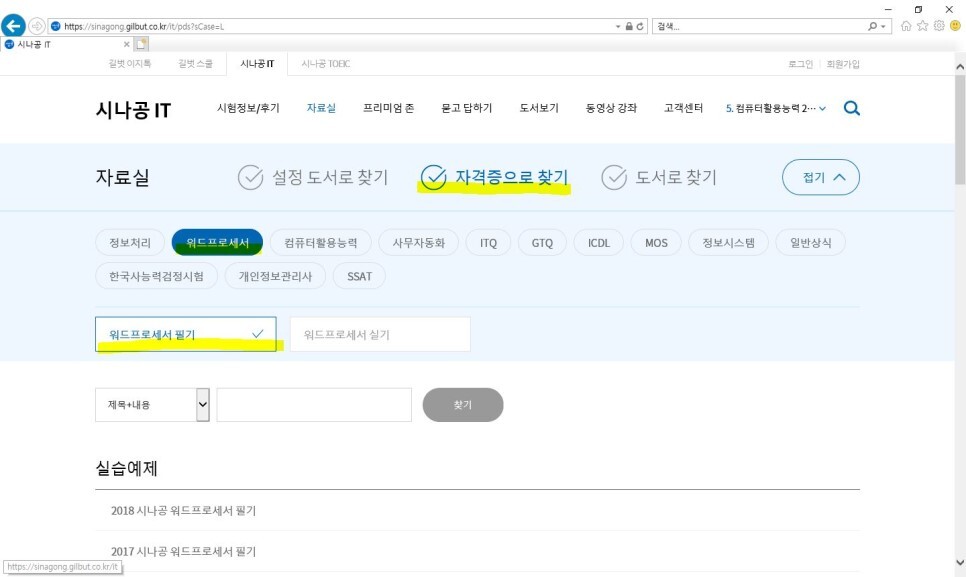Click the browser 검색 search box
Screen dimensions: 966x577
click(x=761, y=26)
